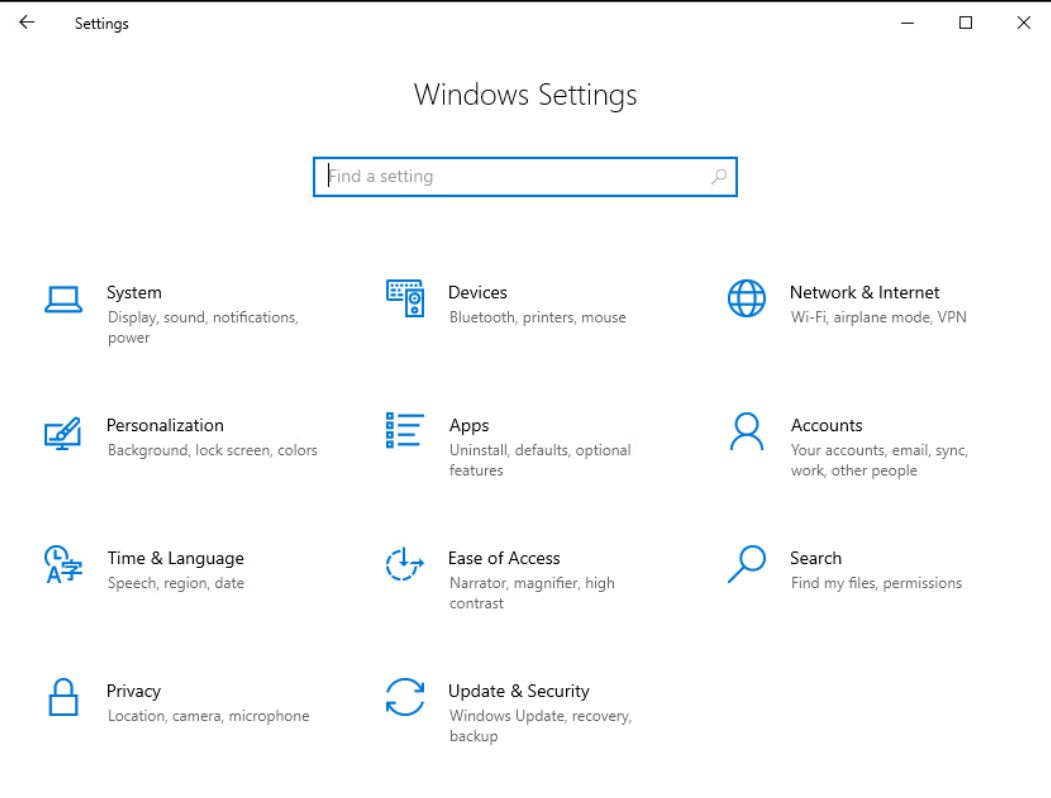Click the Accounts person icon

point(747,431)
